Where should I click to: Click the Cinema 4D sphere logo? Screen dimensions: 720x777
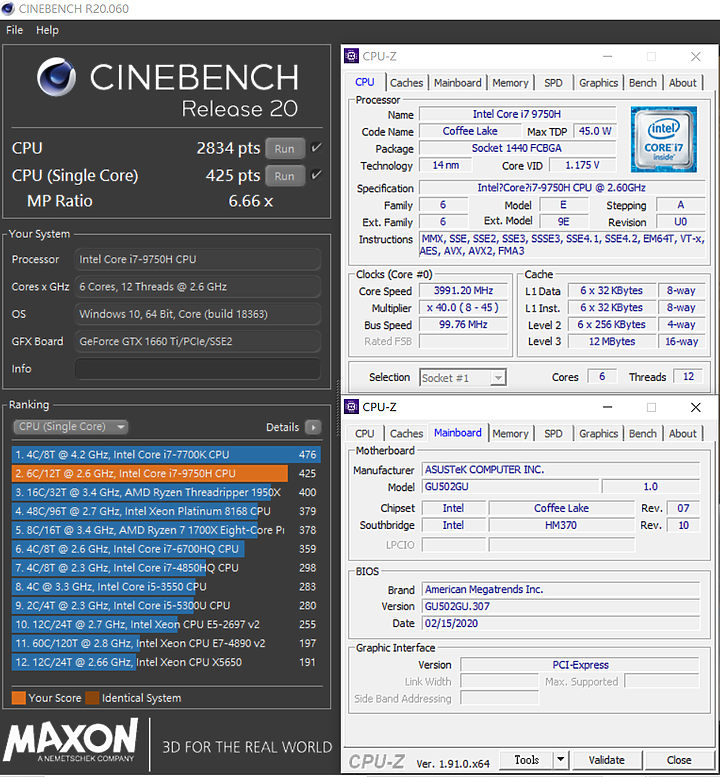tap(56, 77)
